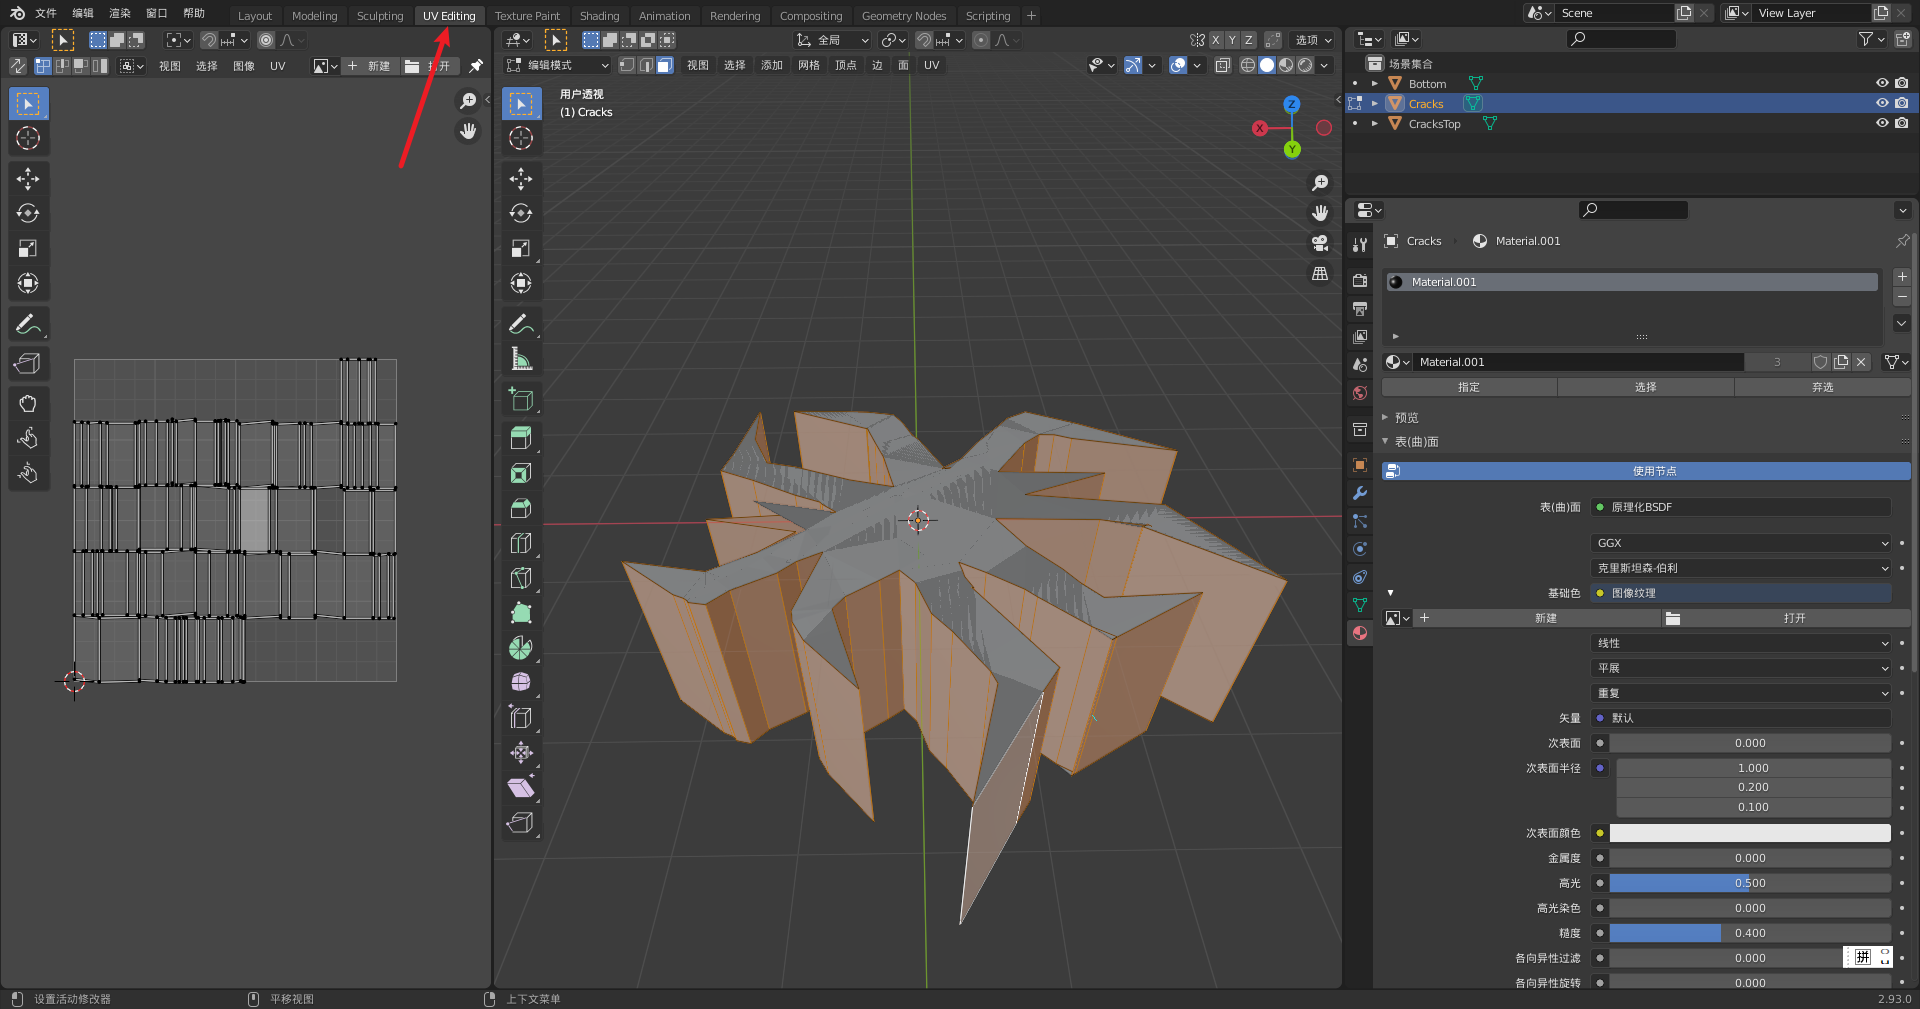Switch to vertex select mode in viewport
Viewport: 1920px width, 1009px height.
pos(627,65)
